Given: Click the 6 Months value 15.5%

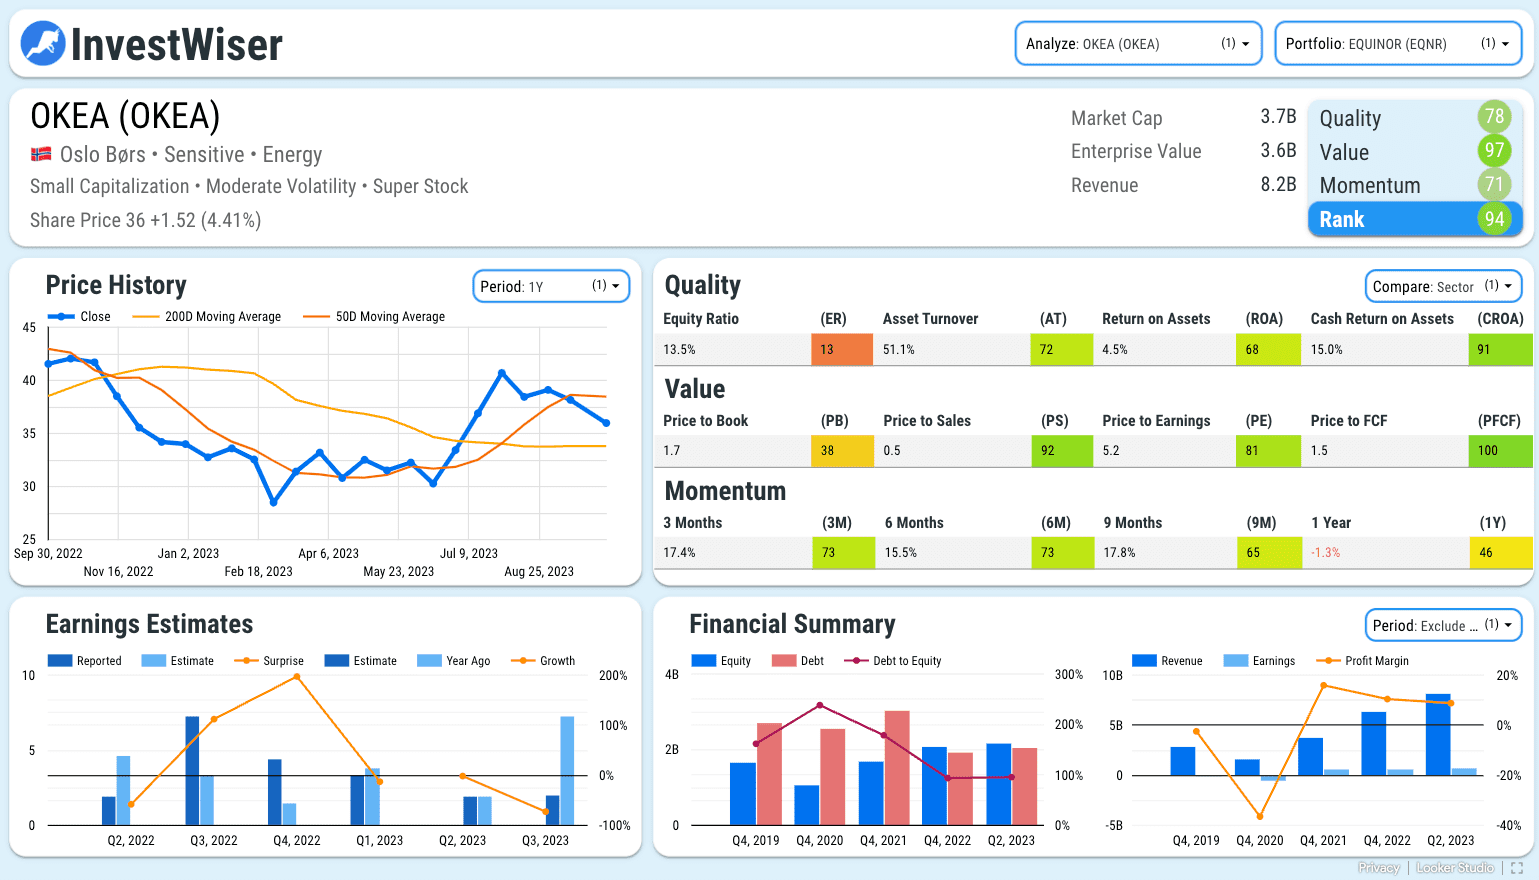Looking at the screenshot, I should [900, 553].
